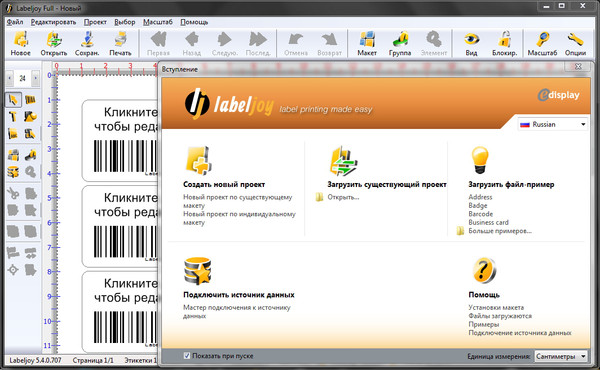Open a project with Открыть toolbar icon
This screenshot has width=600, height=370.
click(54, 44)
